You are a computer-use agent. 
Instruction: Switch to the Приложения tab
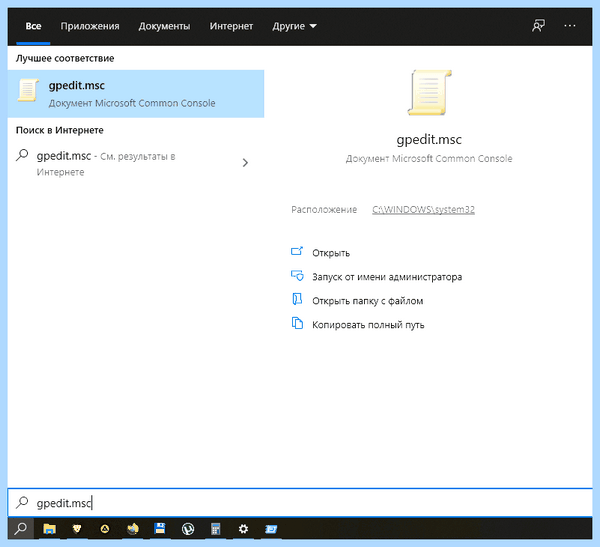(x=90, y=26)
